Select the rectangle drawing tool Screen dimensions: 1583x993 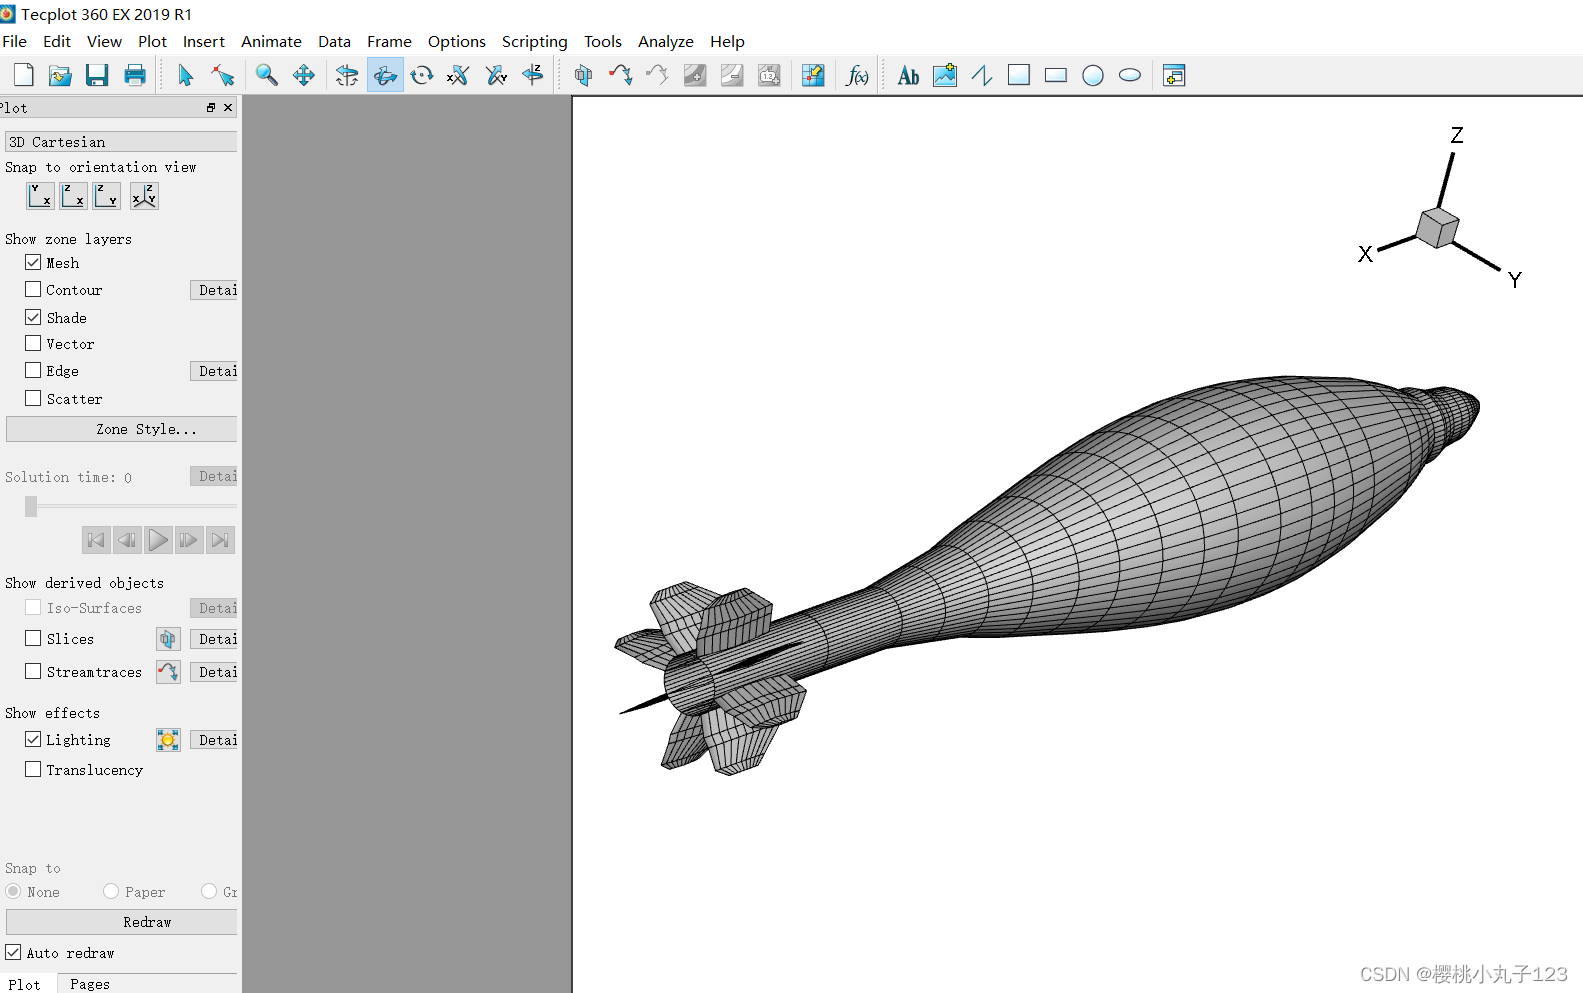[x=1056, y=75]
